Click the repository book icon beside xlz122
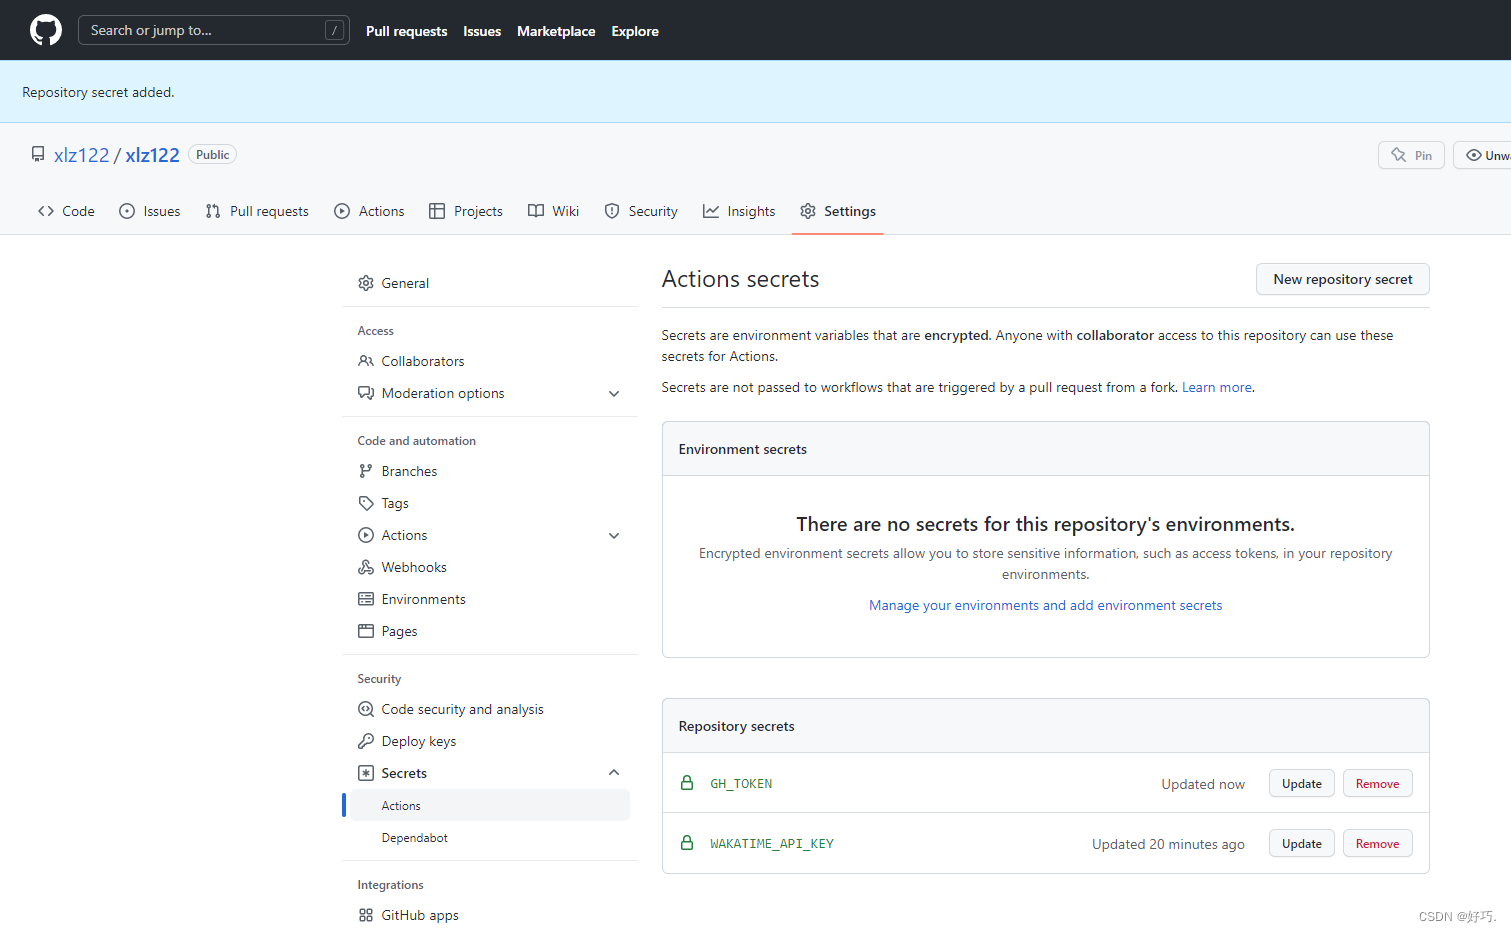Image resolution: width=1511 pixels, height=932 pixels. pyautogui.click(x=38, y=154)
